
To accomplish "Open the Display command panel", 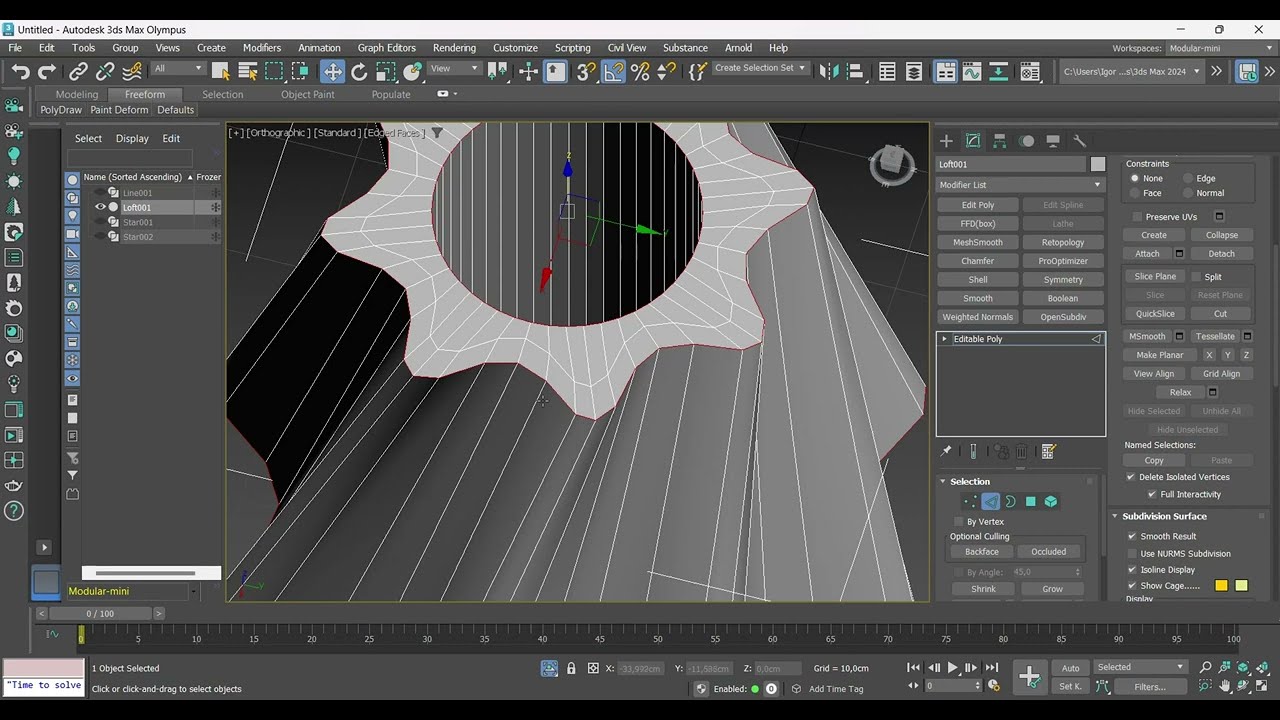I will point(1053,141).
